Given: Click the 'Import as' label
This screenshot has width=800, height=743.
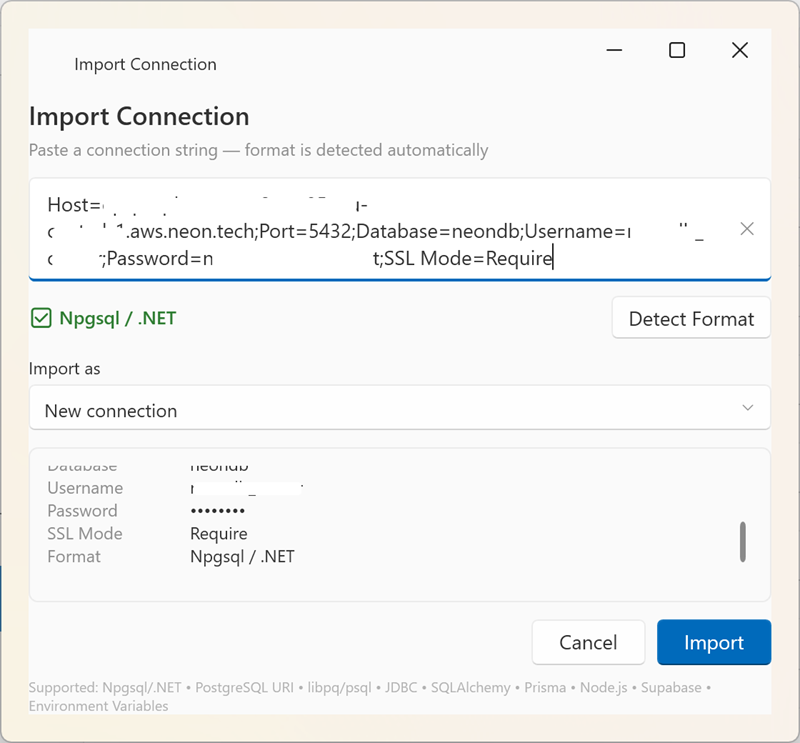Looking at the screenshot, I should tap(64, 368).
